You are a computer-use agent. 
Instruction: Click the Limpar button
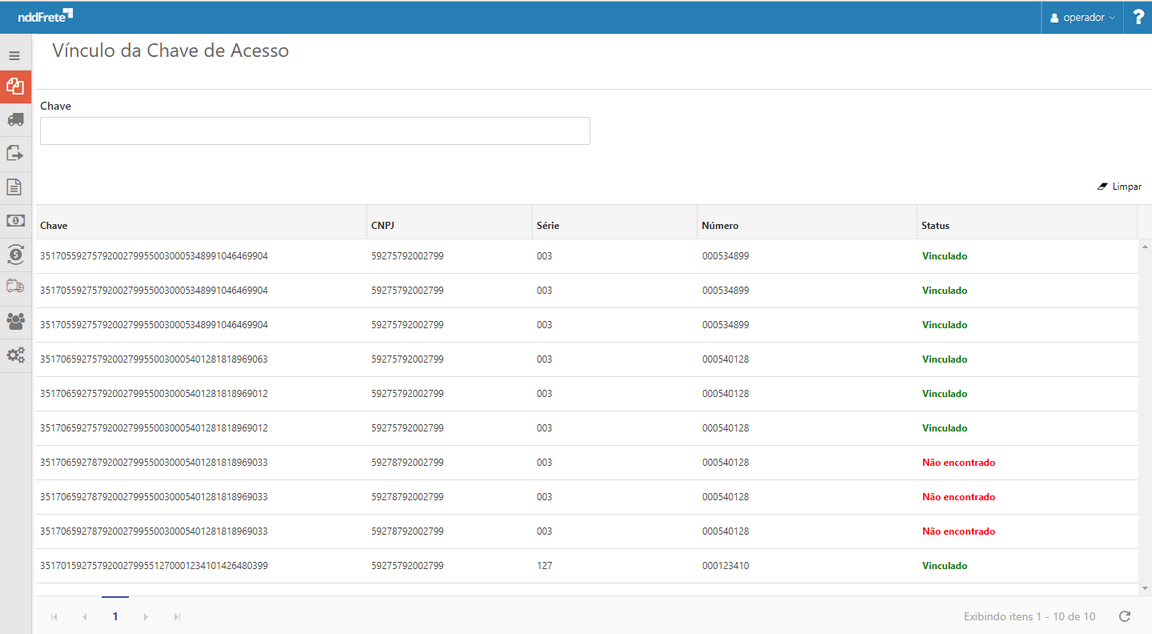point(1119,187)
